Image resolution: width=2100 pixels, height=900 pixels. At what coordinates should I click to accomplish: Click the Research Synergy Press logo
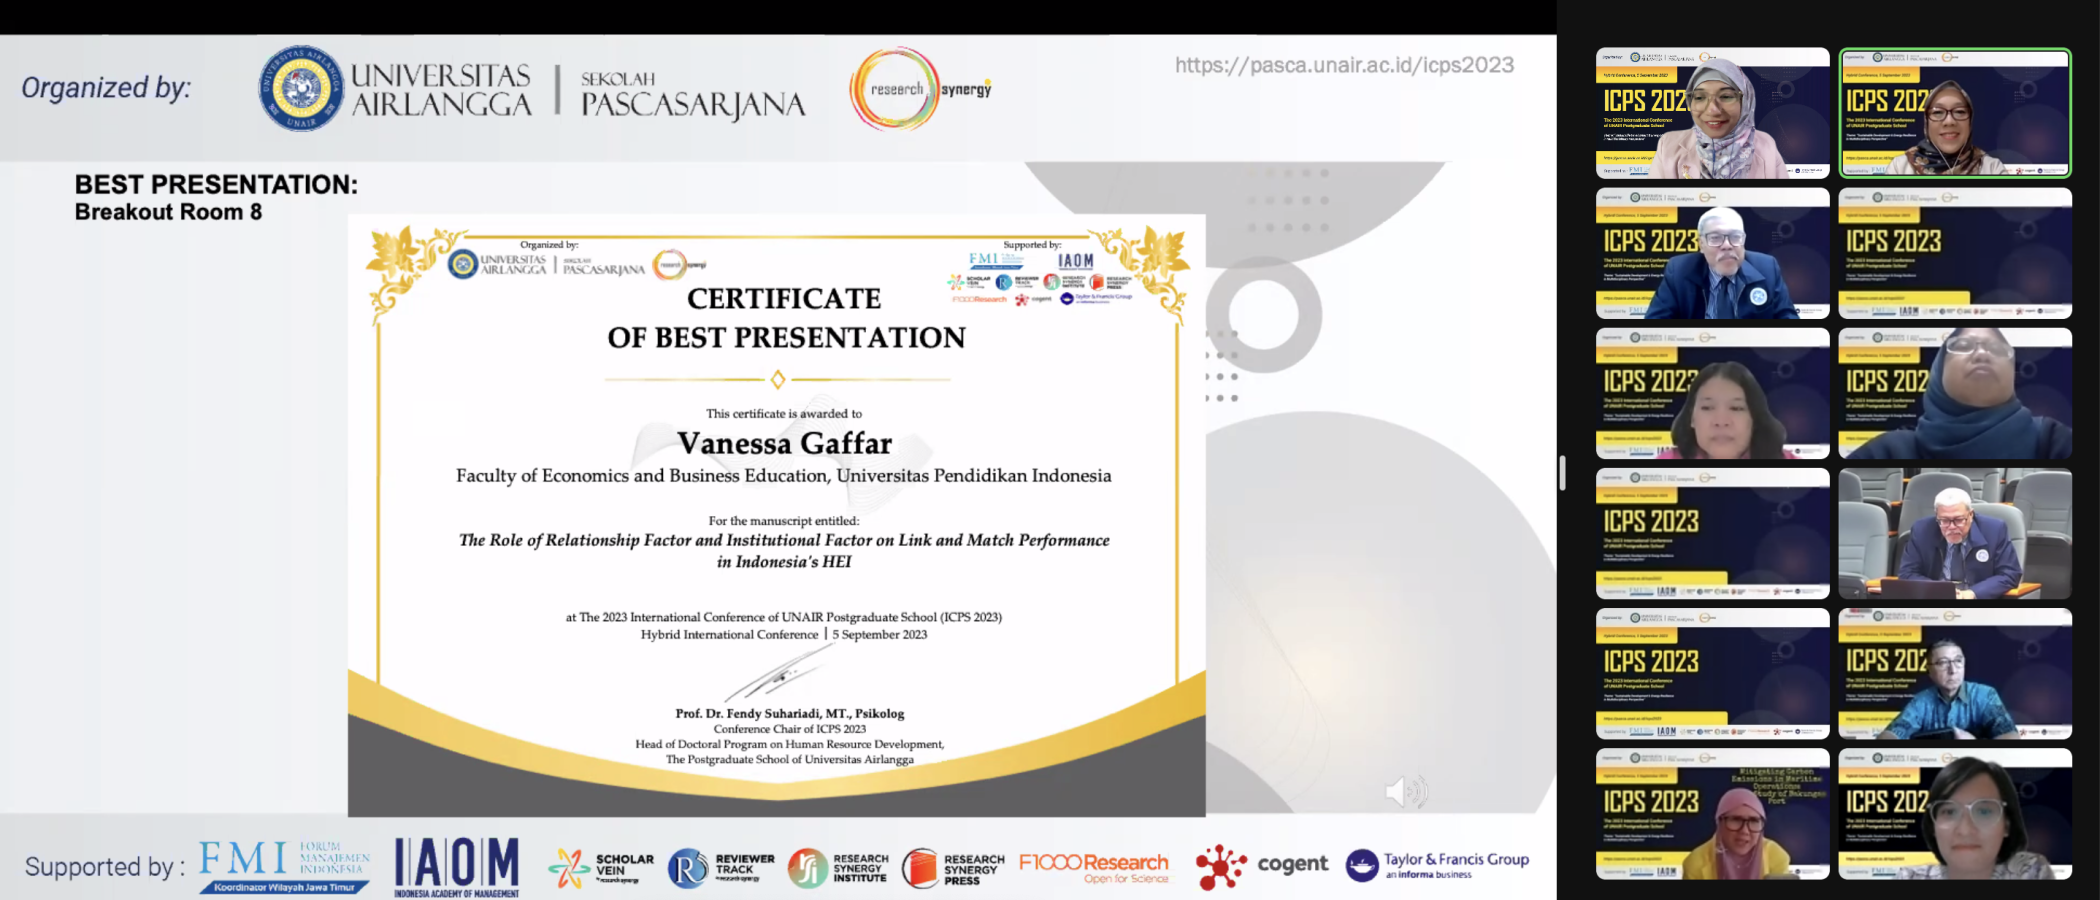click(953, 868)
